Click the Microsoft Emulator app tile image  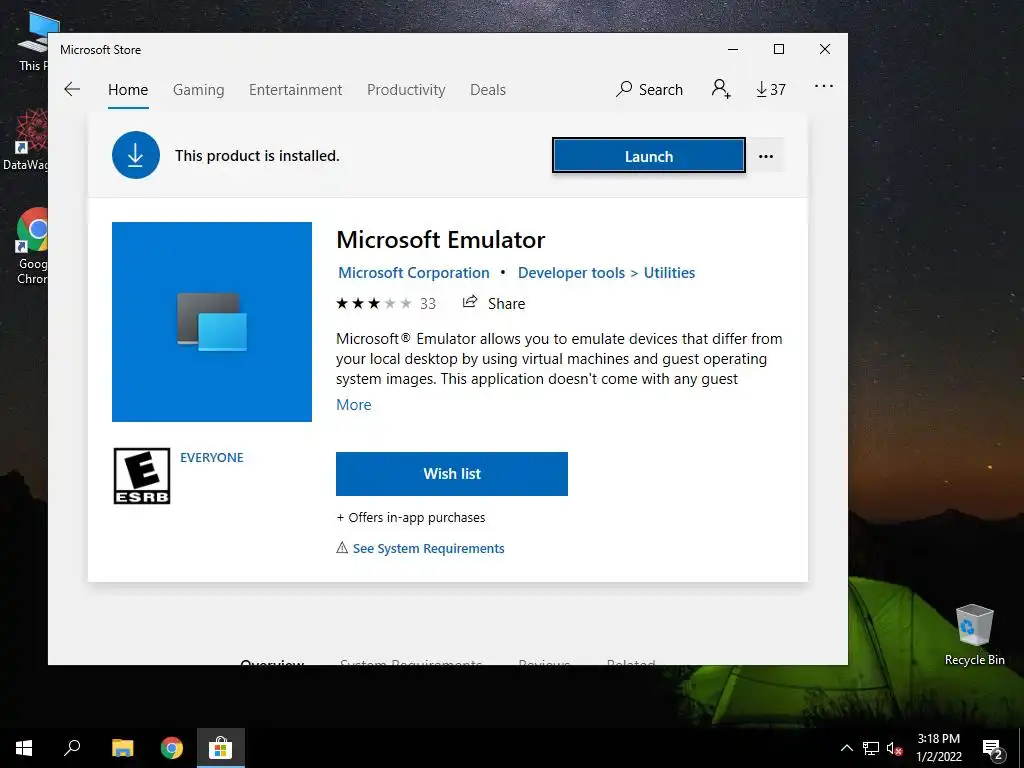click(x=212, y=322)
